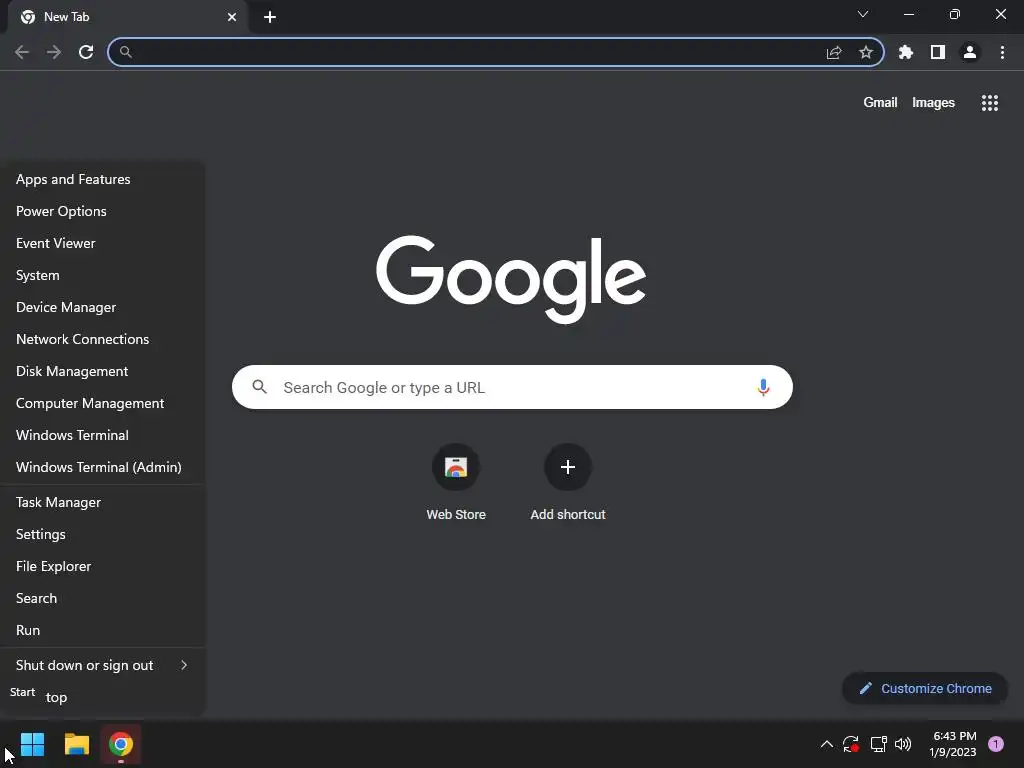Choose System in the menu
Screen dimensions: 1024x768
(x=103, y=275)
